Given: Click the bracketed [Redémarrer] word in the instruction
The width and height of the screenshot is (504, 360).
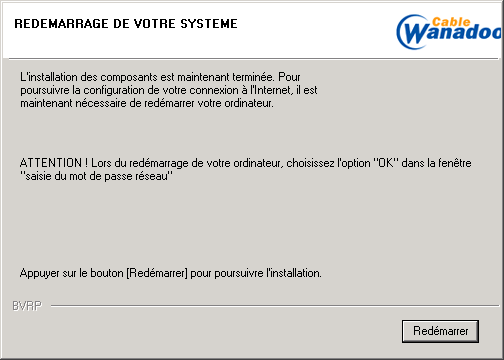Looking at the screenshot, I should click(x=157, y=273).
